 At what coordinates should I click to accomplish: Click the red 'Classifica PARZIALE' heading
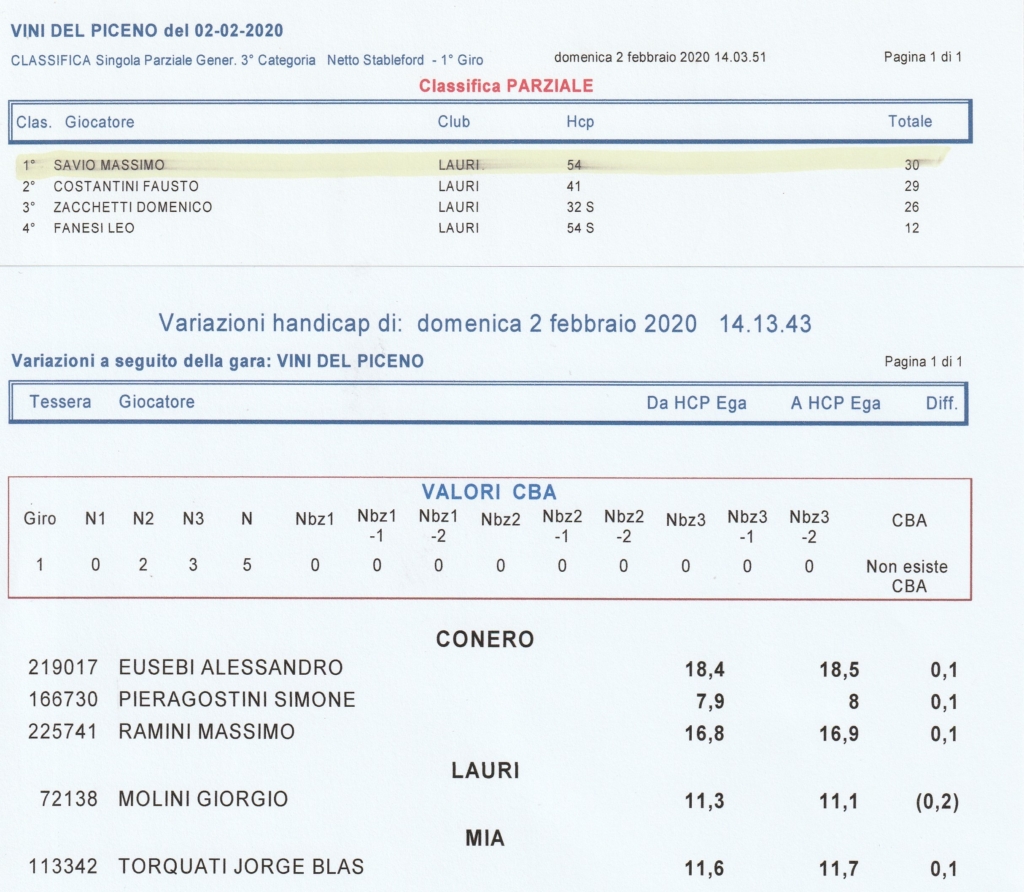click(x=506, y=86)
